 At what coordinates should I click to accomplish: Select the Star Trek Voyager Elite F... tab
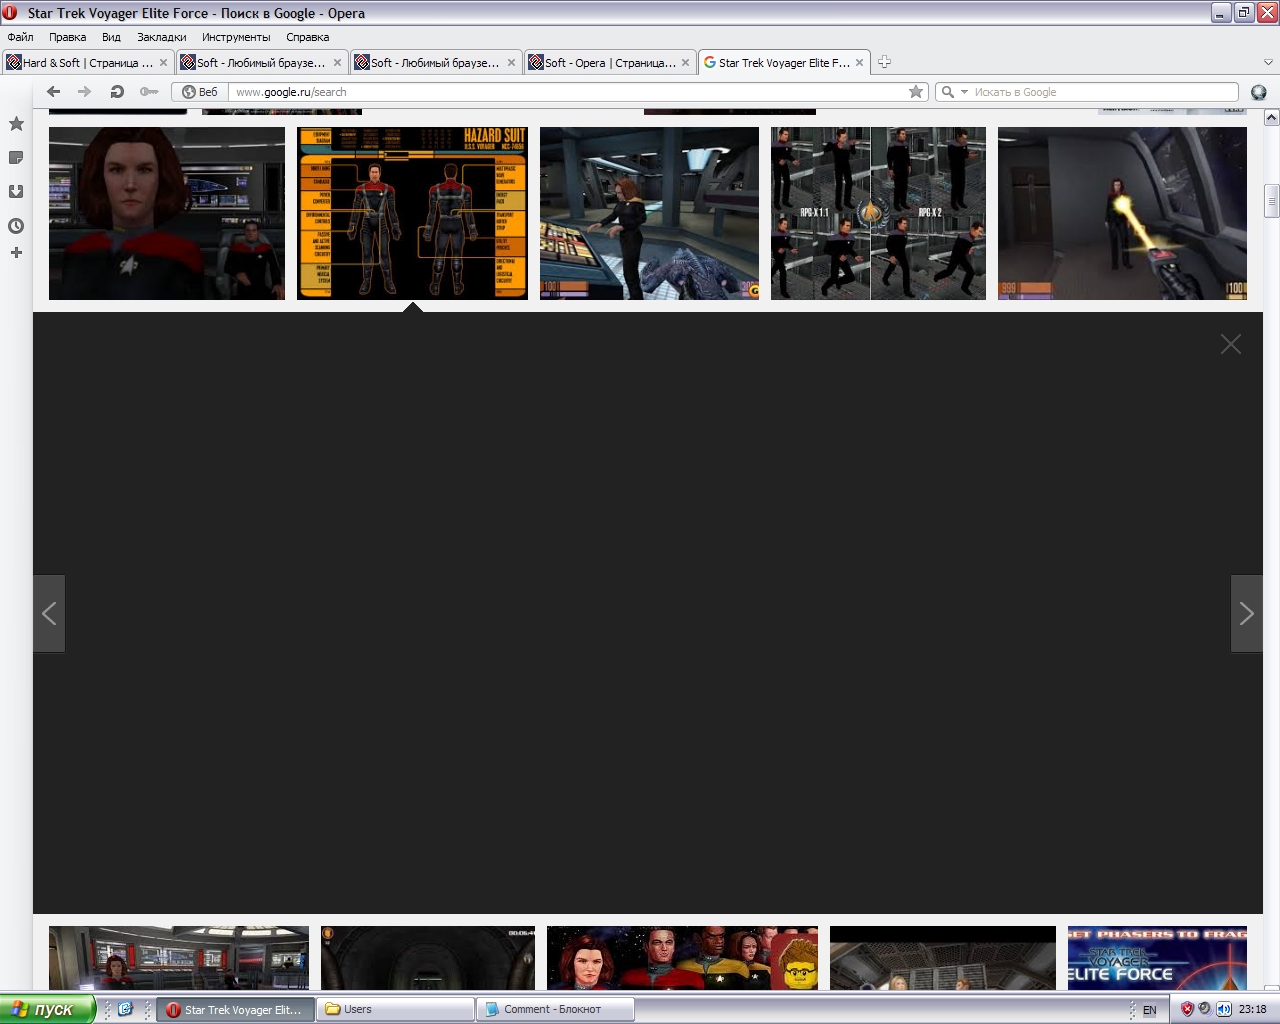tap(784, 62)
